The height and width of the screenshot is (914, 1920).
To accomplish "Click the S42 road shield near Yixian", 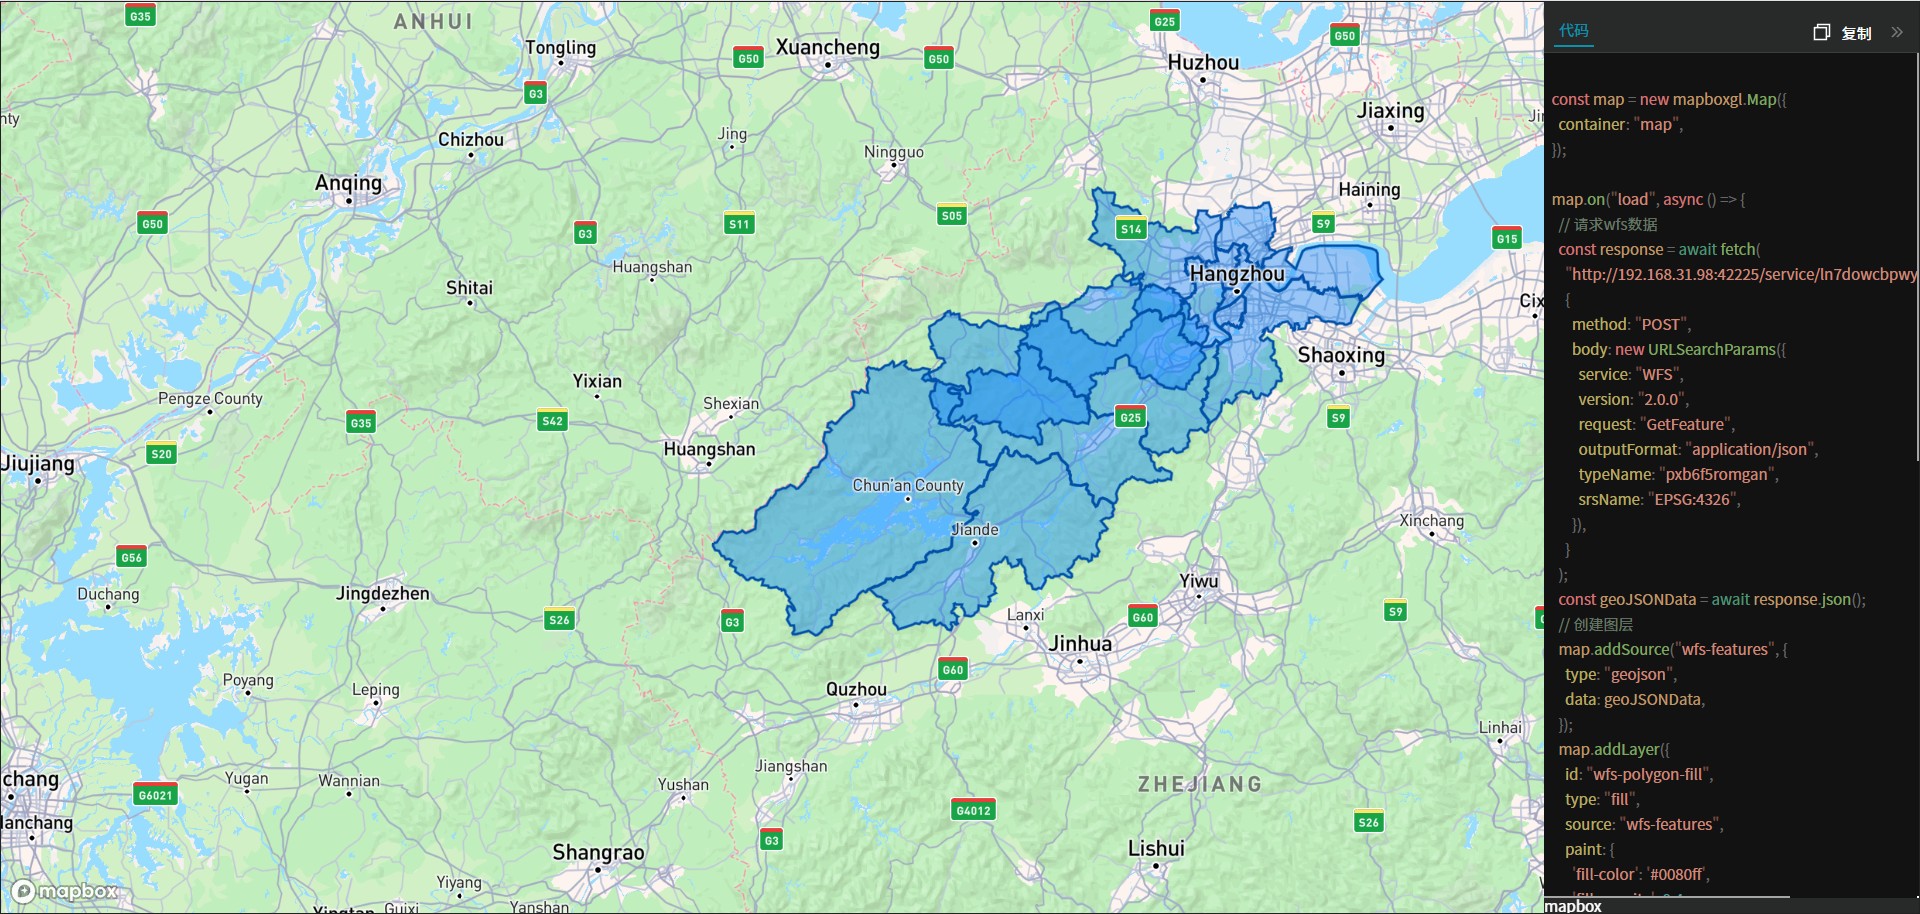I will tap(552, 421).
